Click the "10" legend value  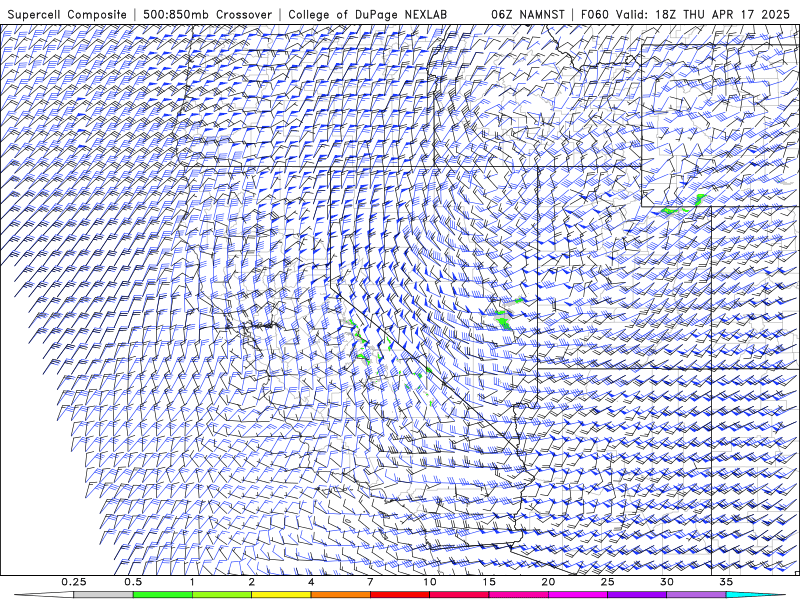tap(430, 582)
